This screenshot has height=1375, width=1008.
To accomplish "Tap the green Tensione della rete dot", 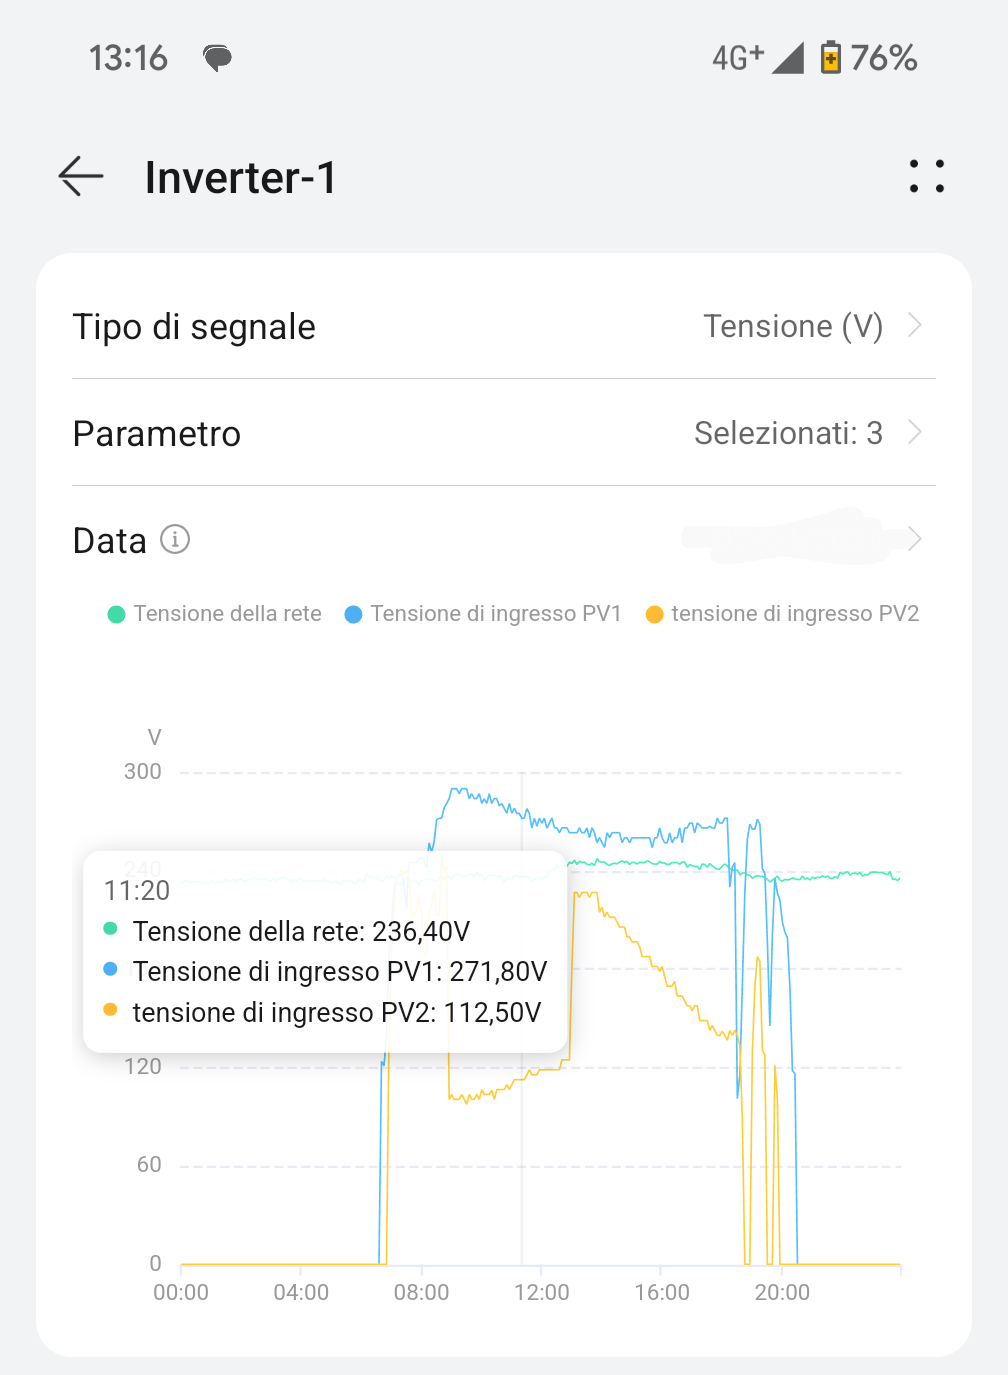I will click(116, 614).
